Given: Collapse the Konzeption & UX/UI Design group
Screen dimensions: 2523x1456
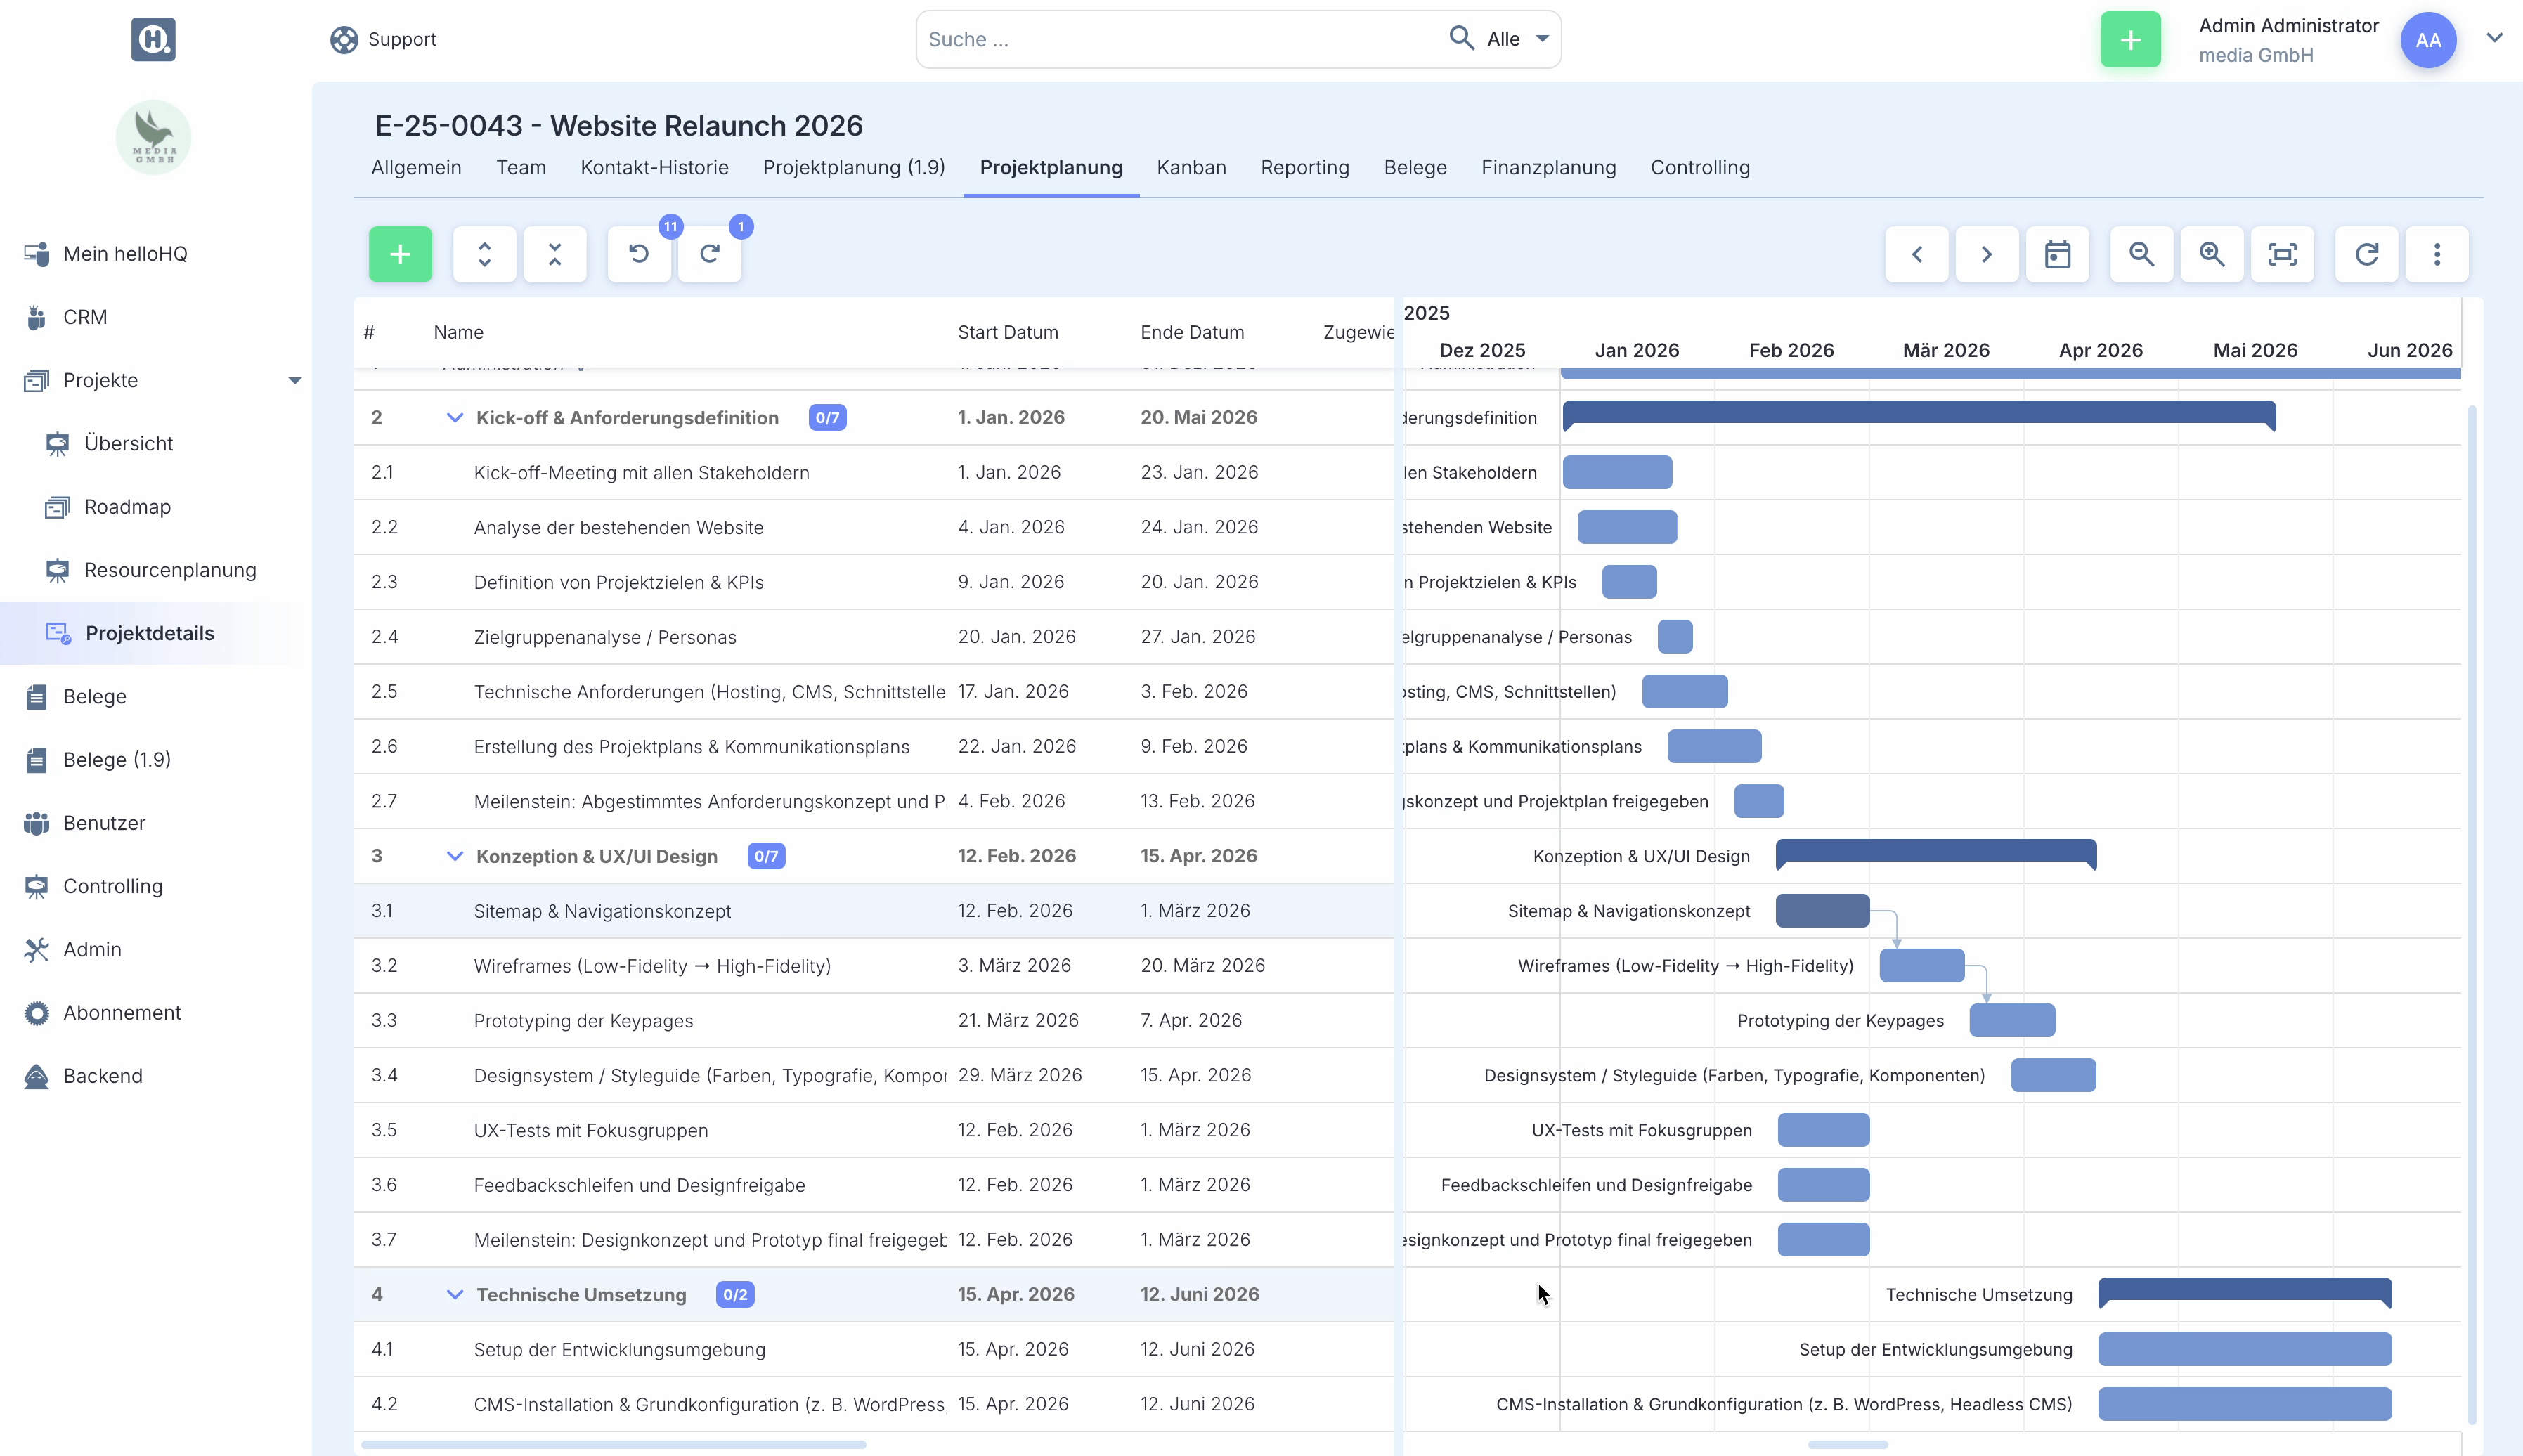Looking at the screenshot, I should click(454, 856).
